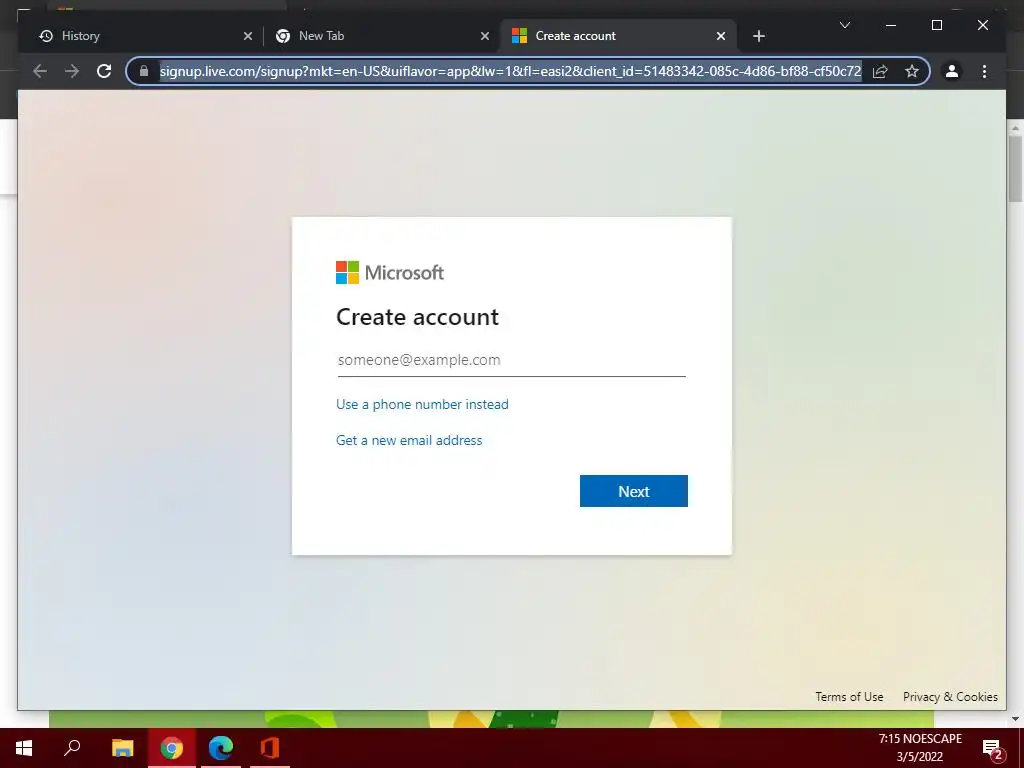Open the Office app from the taskbar
The width and height of the screenshot is (1024, 768).
[x=270, y=748]
